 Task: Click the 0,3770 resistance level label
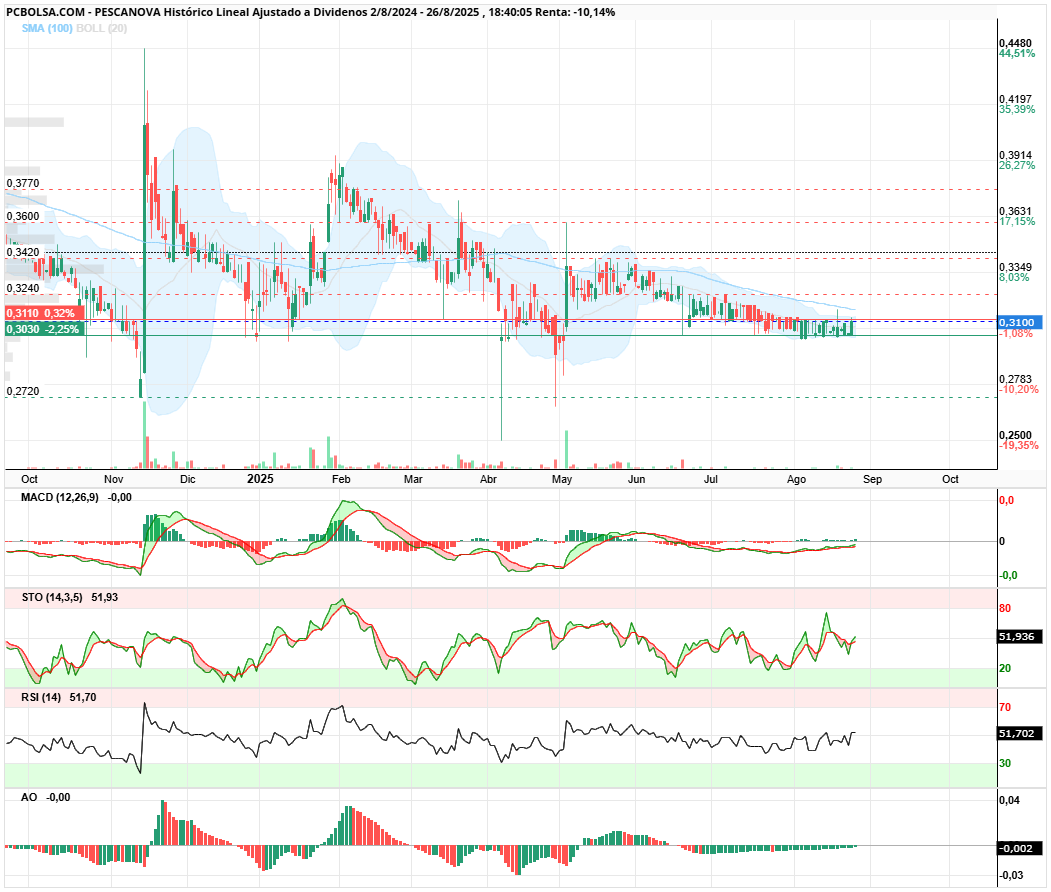[x=23, y=183]
